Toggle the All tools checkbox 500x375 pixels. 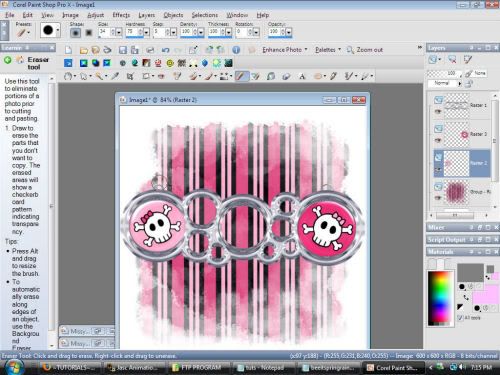pos(460,318)
